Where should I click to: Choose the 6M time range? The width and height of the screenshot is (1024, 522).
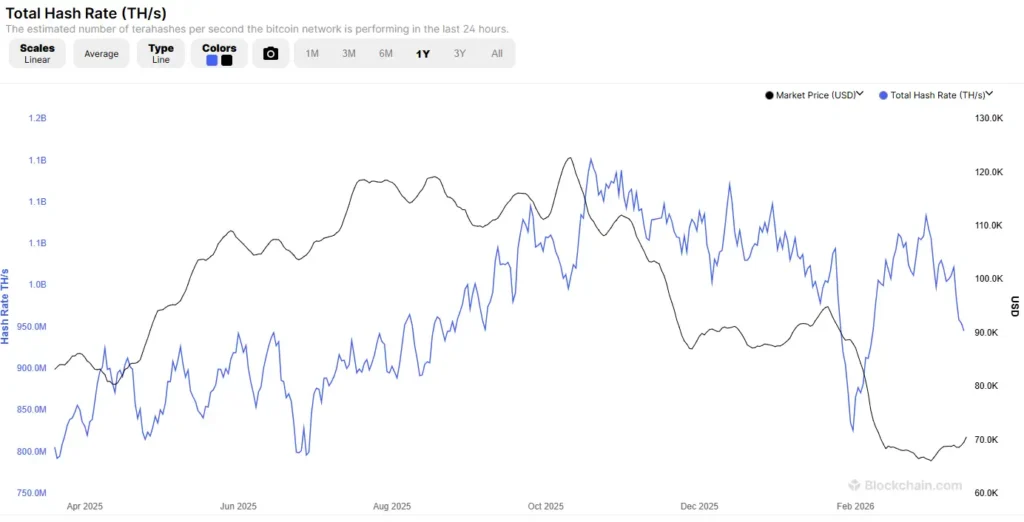[386, 54]
